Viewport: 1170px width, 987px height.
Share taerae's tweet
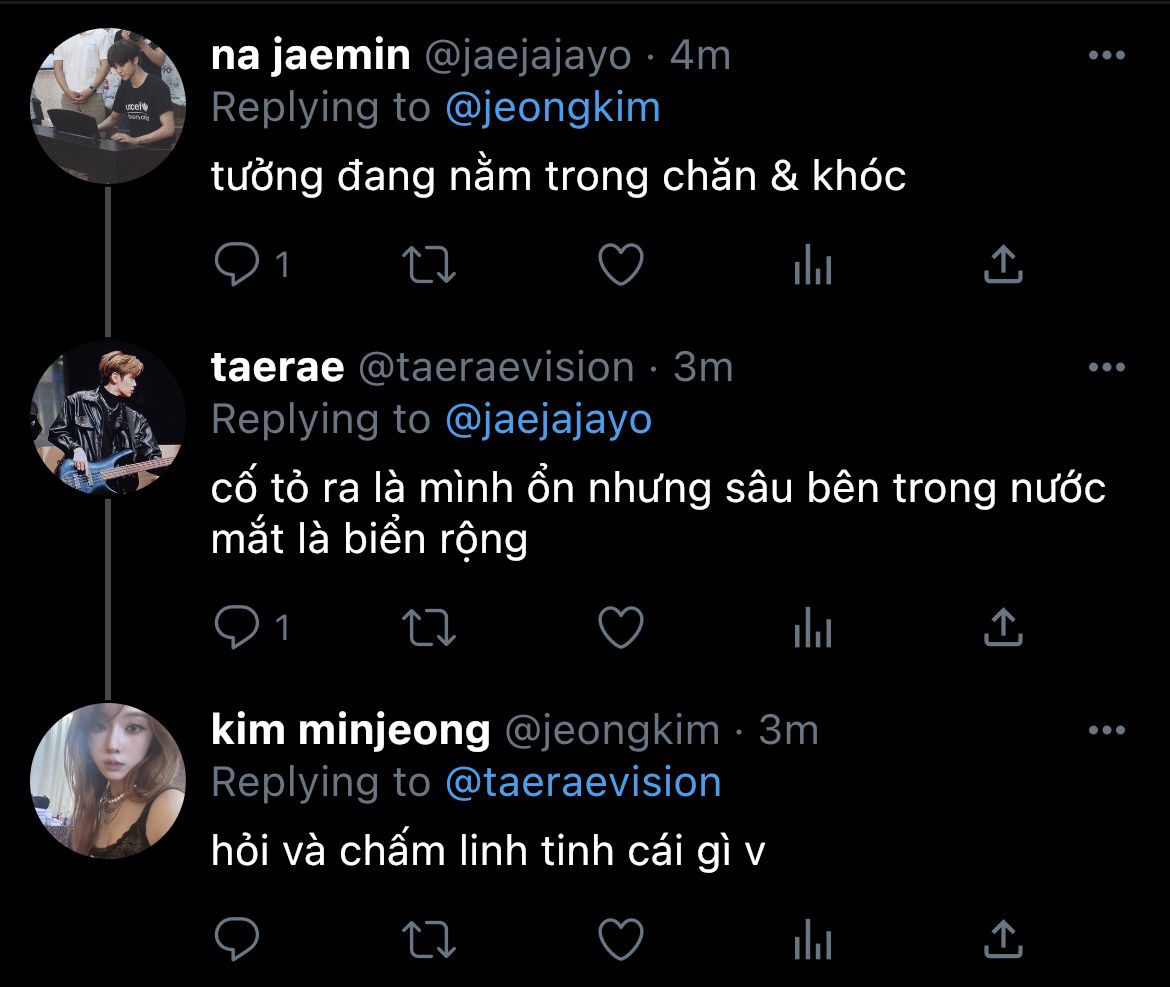[x=1003, y=627]
